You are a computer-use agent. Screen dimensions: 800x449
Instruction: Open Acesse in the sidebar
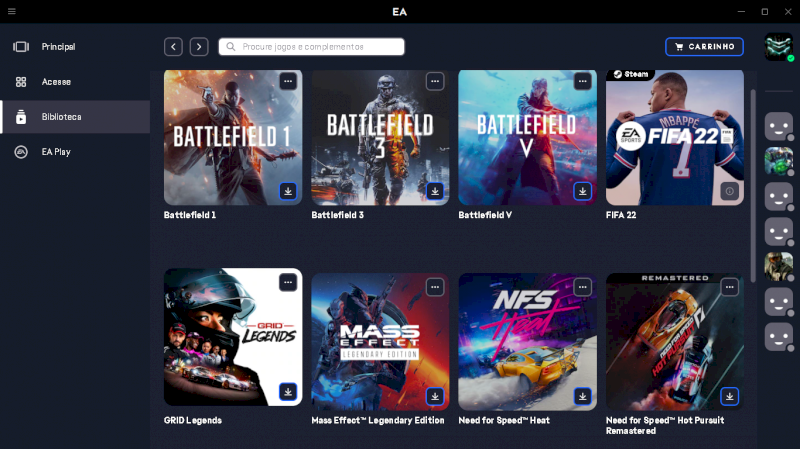(76, 82)
